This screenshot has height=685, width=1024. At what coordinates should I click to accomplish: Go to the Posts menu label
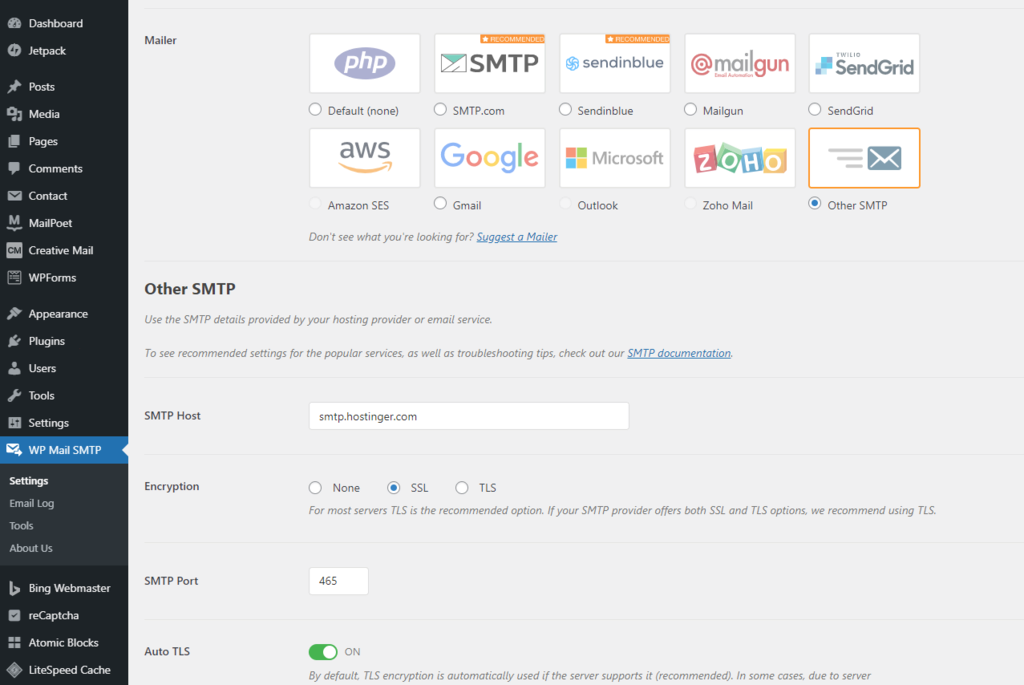(42, 87)
